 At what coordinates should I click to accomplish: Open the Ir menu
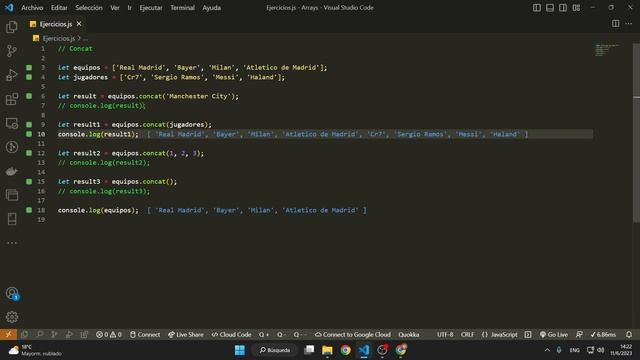tap(129, 8)
